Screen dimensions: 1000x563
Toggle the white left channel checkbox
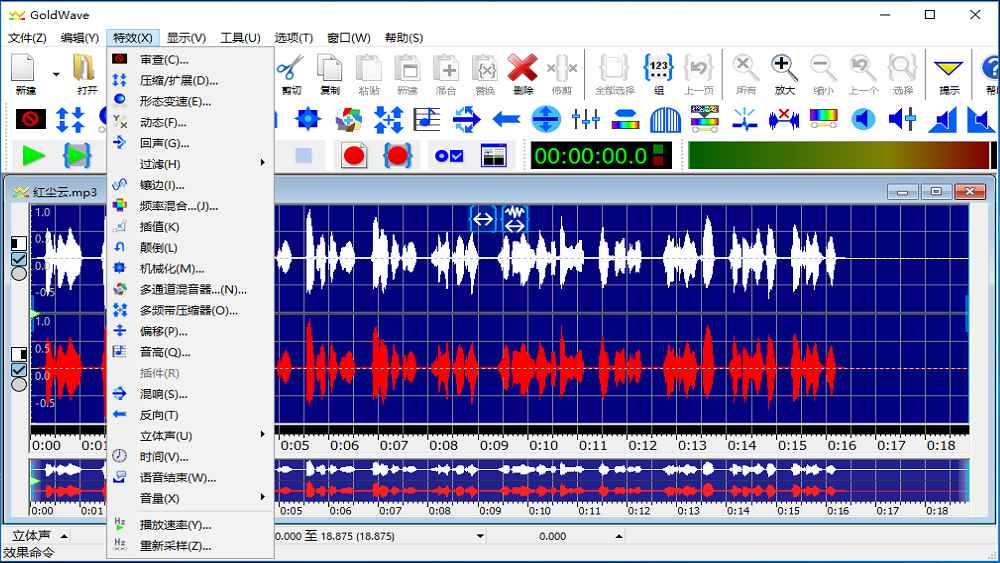pos(18,258)
